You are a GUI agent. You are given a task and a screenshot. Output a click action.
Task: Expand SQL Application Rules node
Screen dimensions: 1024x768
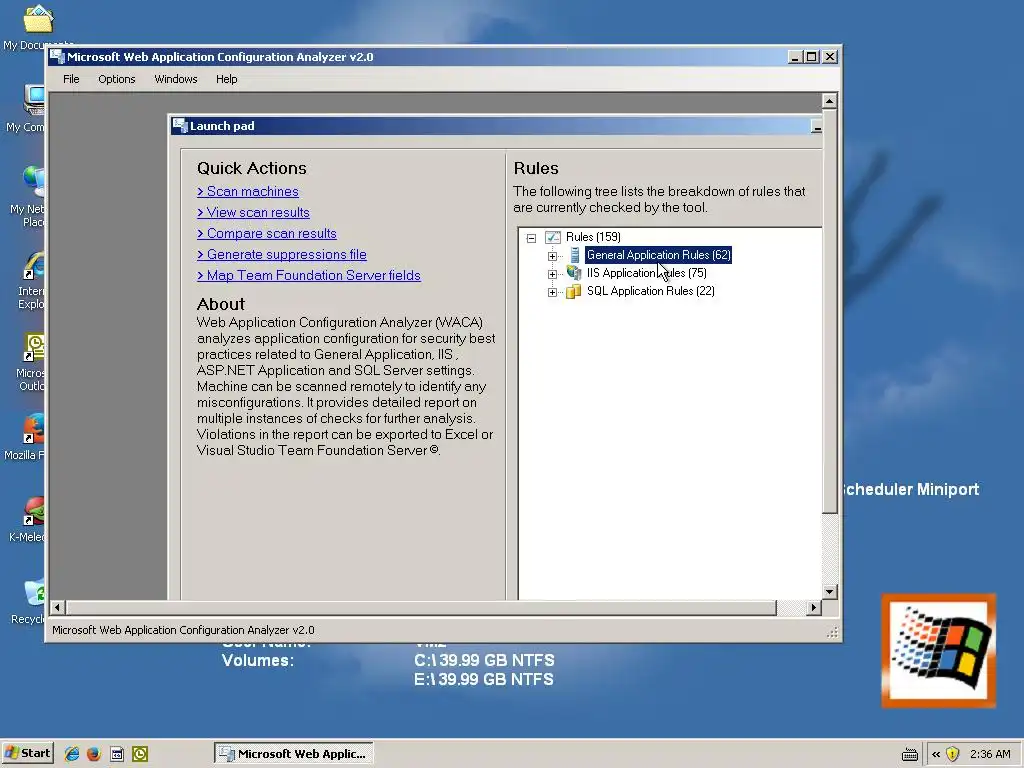pyautogui.click(x=552, y=293)
